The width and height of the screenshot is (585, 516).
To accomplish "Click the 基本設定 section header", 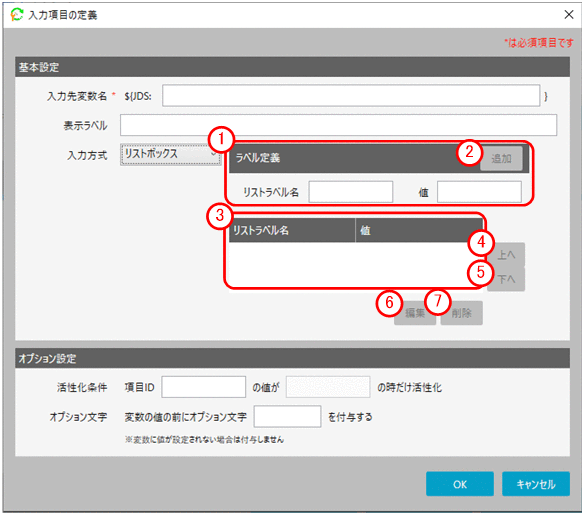I will [x=292, y=67].
